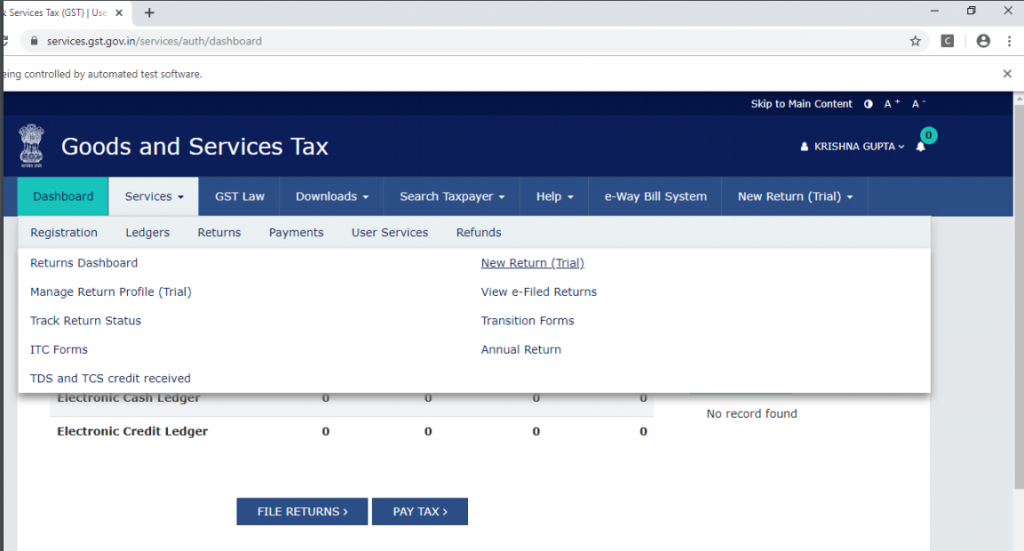Select the Refunds submenu
The image size is (1024, 551).
(479, 232)
